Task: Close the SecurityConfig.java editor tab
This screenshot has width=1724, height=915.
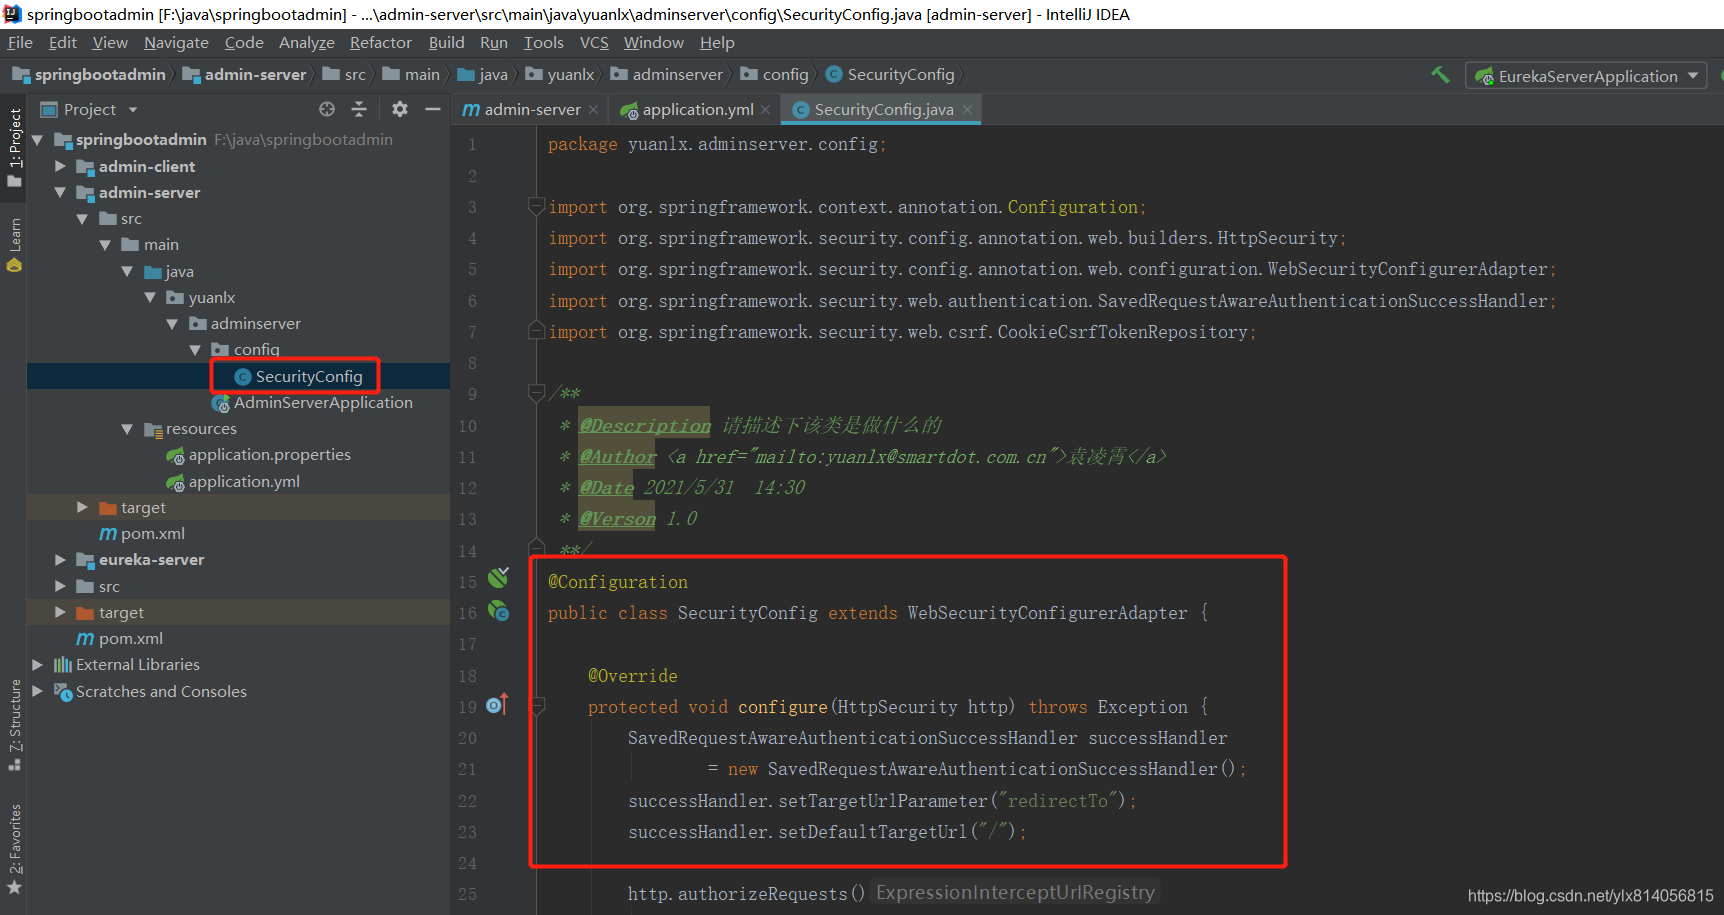Action: click(967, 110)
